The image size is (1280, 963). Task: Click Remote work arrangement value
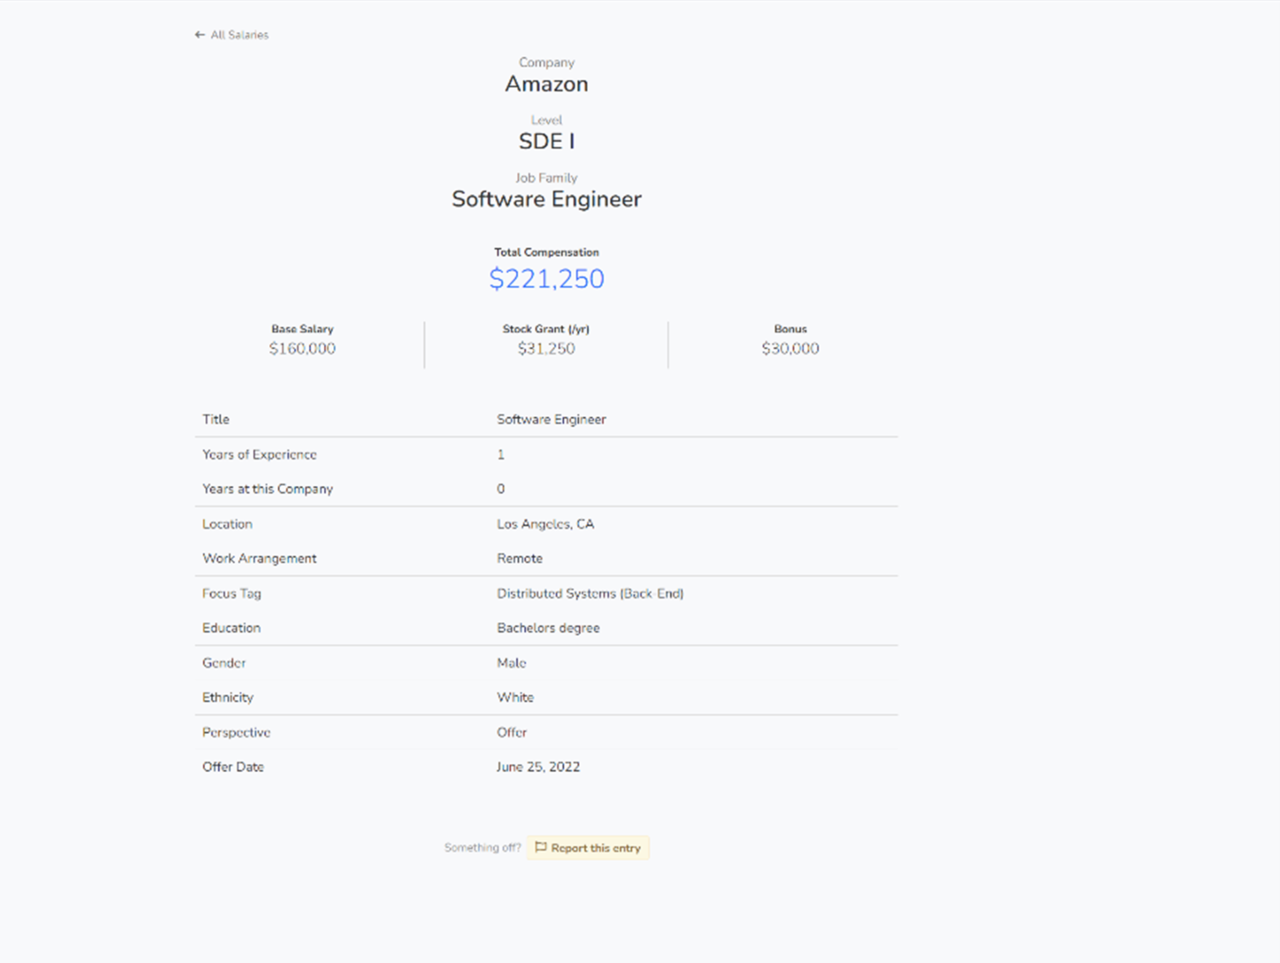point(520,559)
